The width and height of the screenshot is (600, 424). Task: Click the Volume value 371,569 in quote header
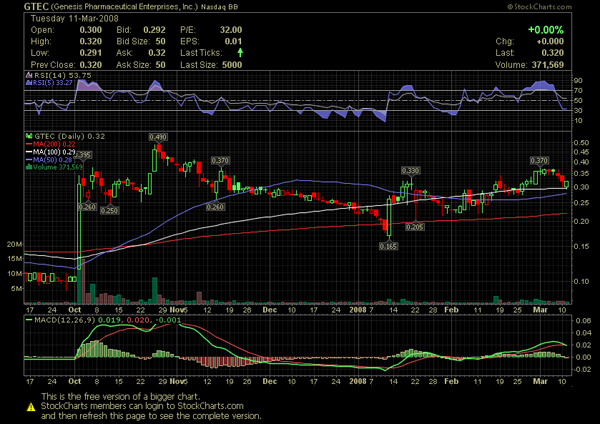(548, 65)
